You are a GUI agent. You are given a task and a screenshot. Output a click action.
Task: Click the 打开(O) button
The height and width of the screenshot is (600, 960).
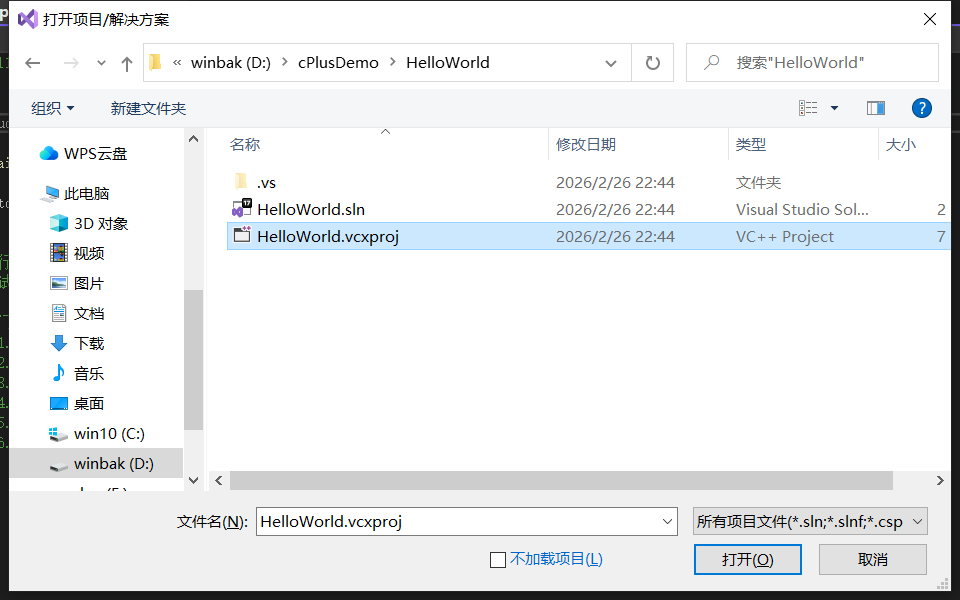click(748, 560)
